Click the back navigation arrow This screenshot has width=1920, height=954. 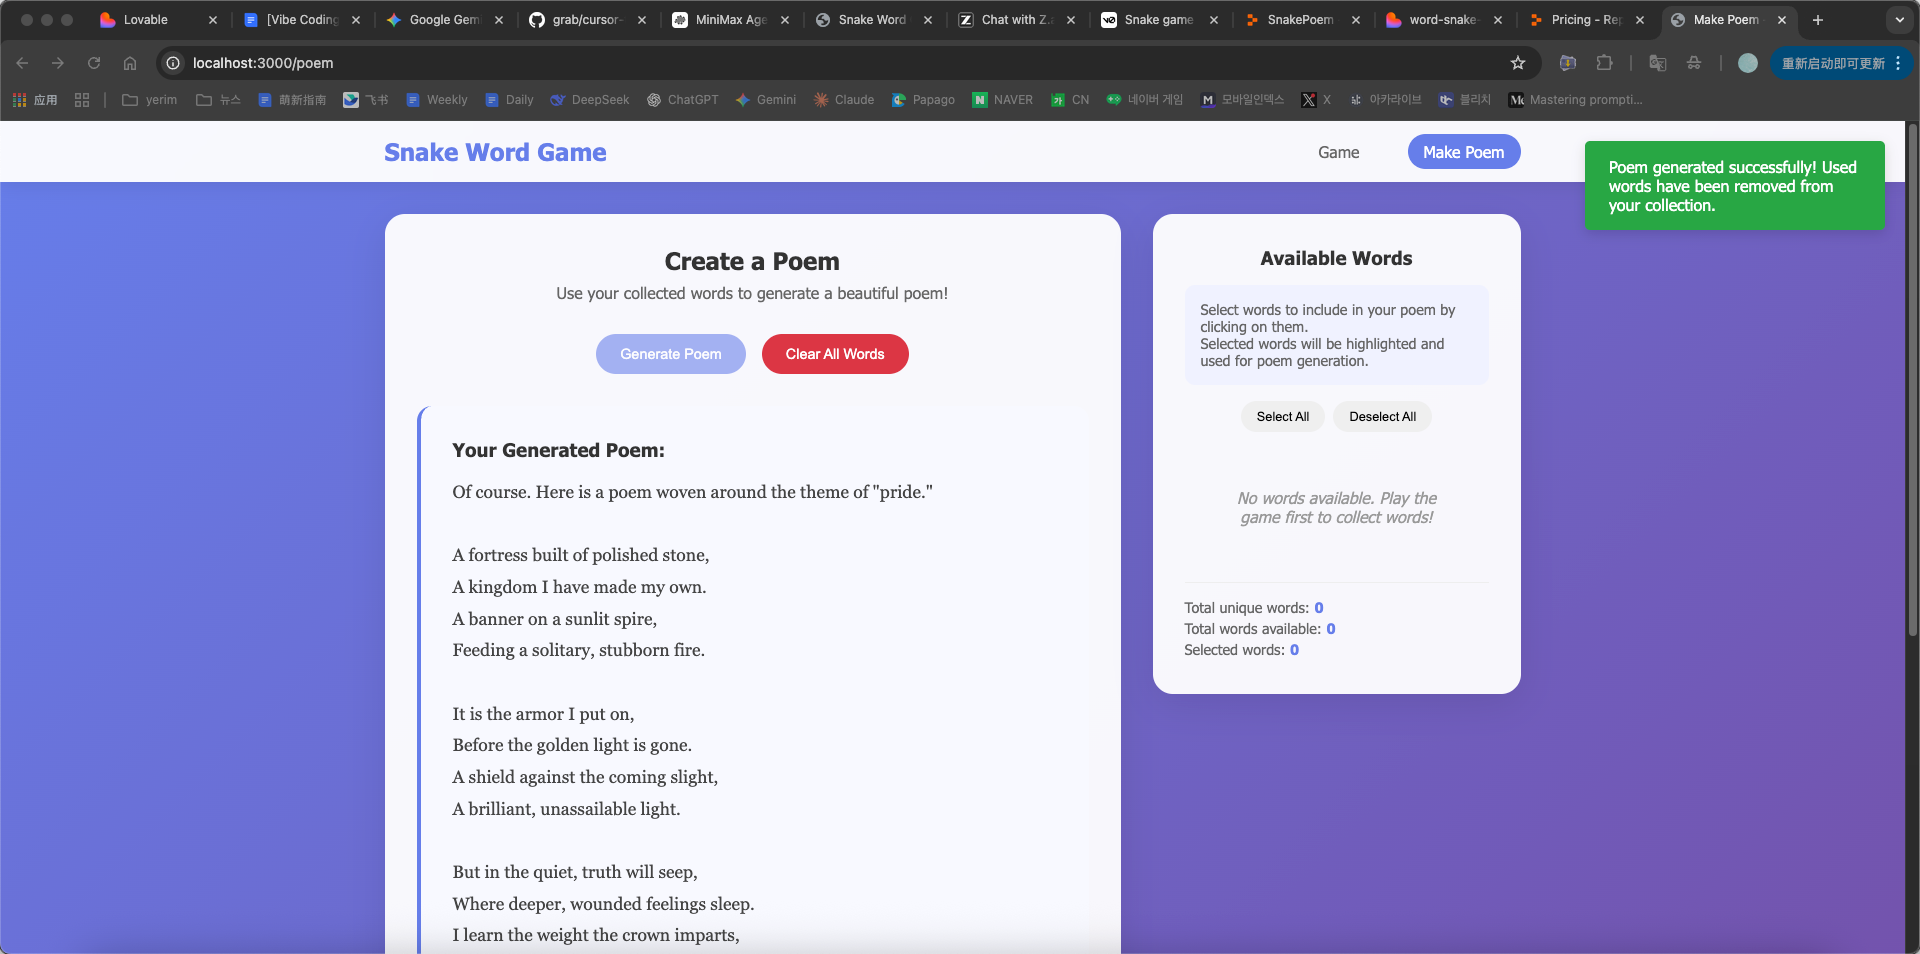point(22,63)
